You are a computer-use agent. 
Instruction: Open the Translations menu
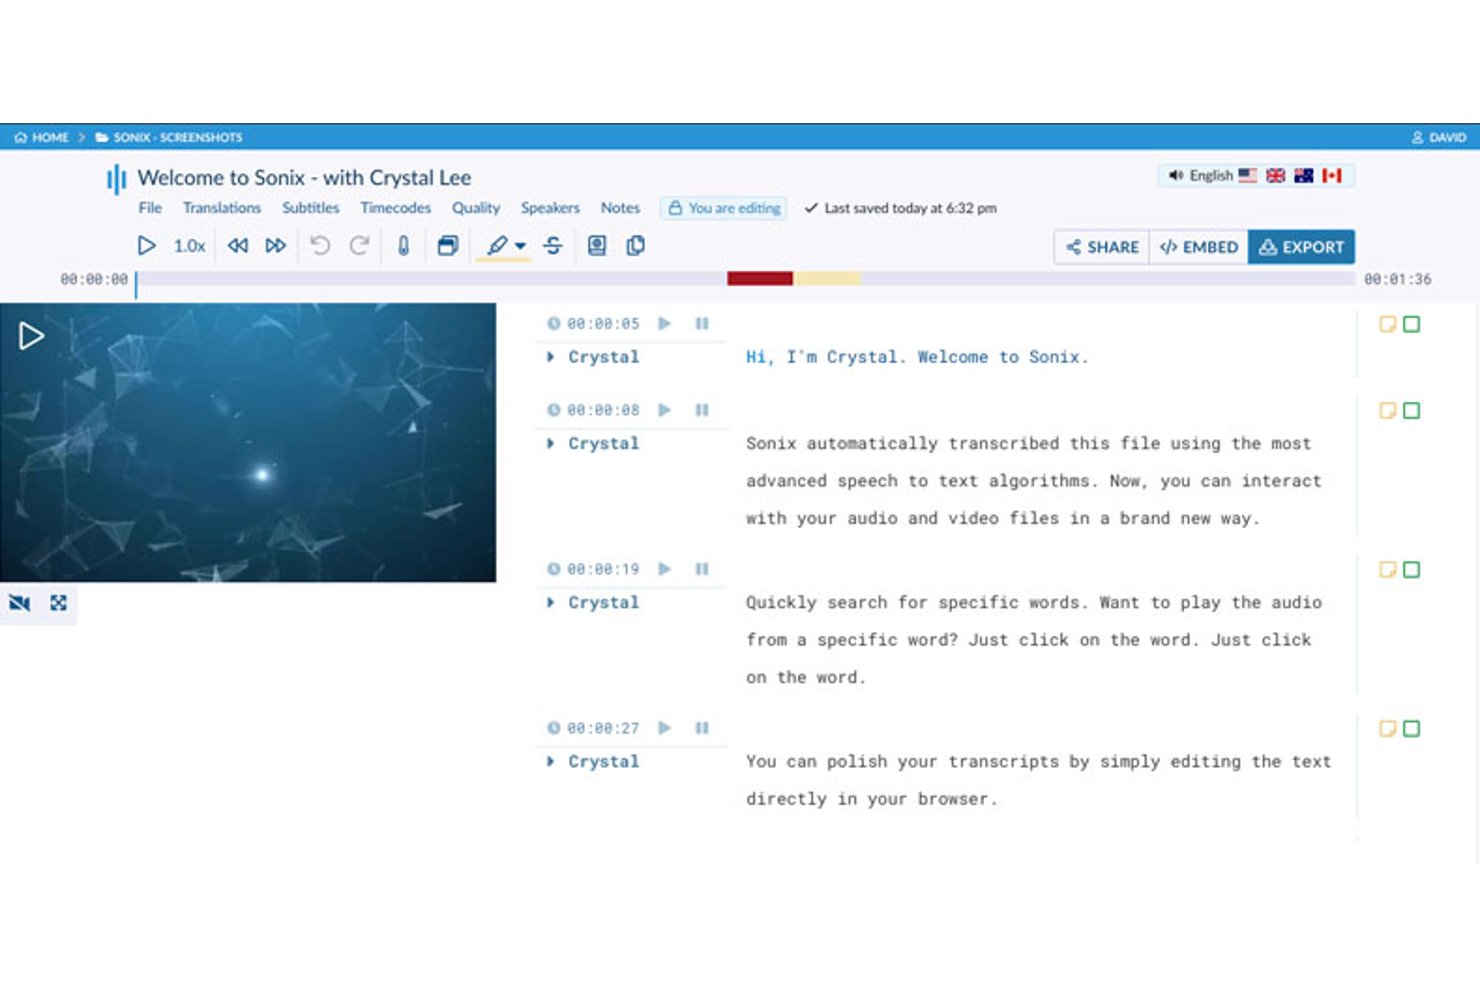click(x=222, y=208)
